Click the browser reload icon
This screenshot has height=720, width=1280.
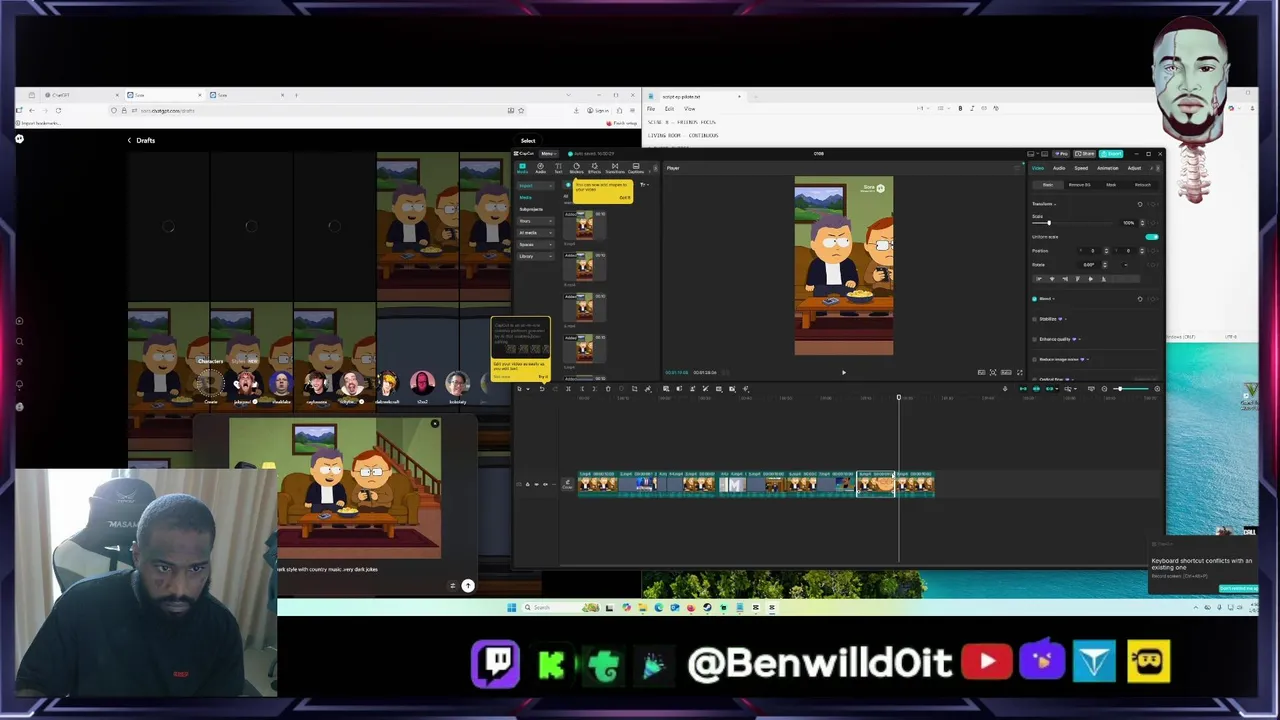58,111
